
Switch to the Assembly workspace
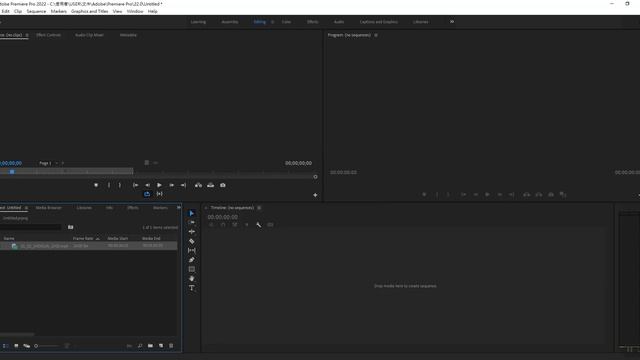[x=230, y=22]
